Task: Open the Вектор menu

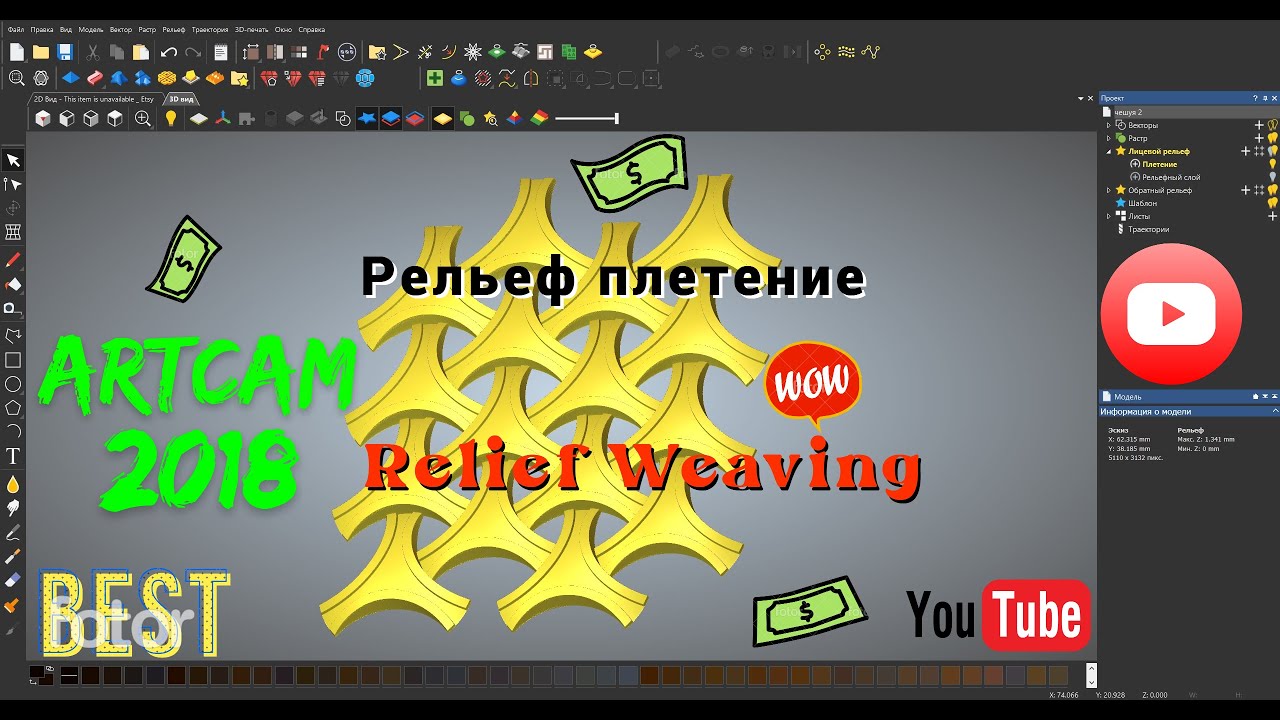Action: tap(120, 30)
